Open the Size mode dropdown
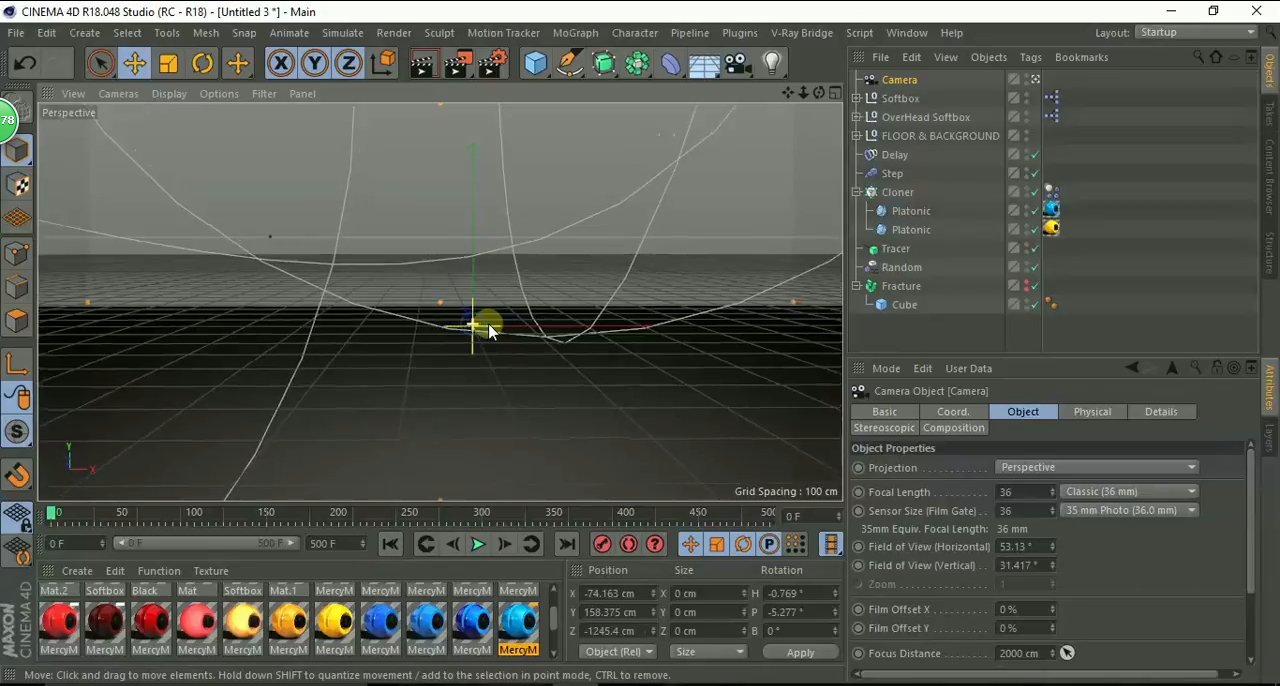1280x686 pixels. click(x=708, y=652)
